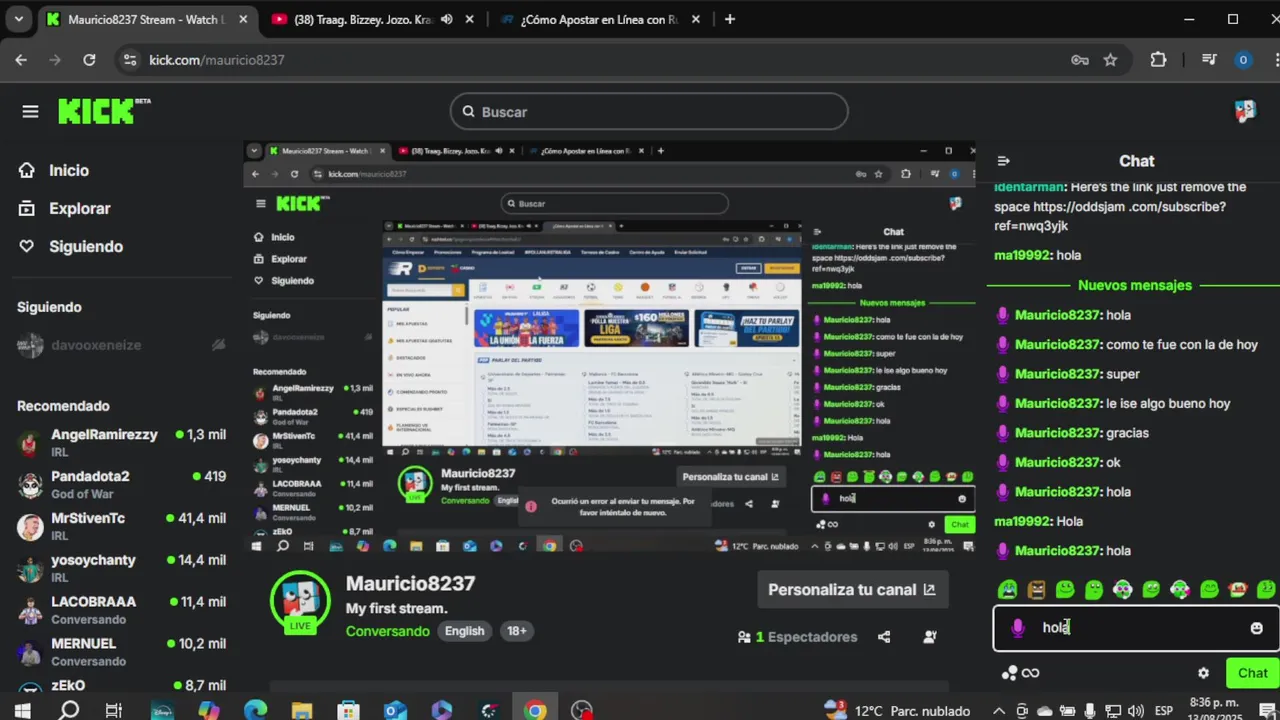Image resolution: width=1280 pixels, height=720 pixels.
Task: Open volume control in system tray
Action: [x=1135, y=711]
